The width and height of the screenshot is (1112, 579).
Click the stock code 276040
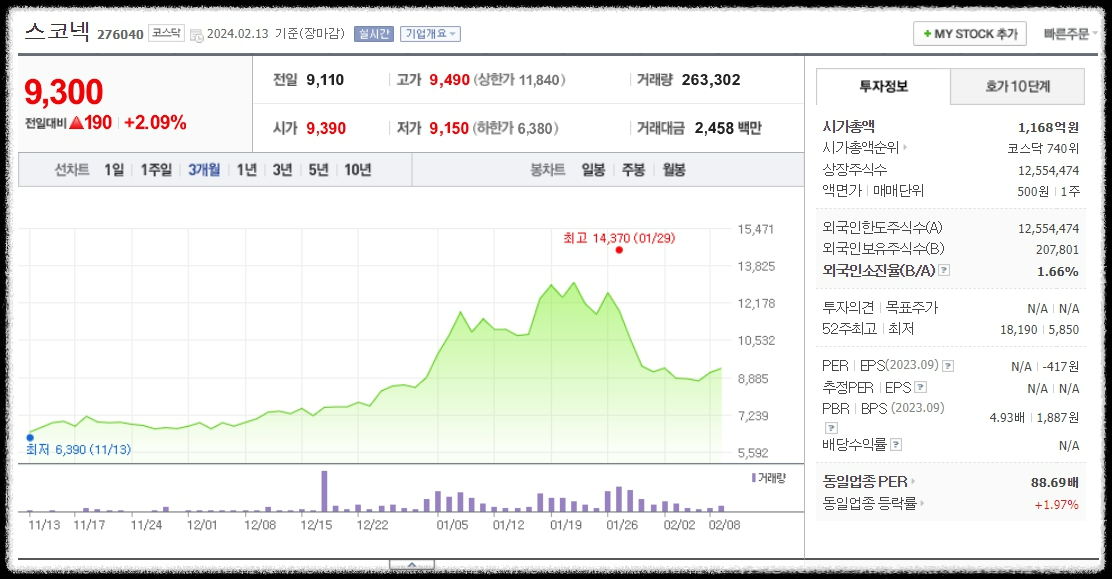pos(120,35)
